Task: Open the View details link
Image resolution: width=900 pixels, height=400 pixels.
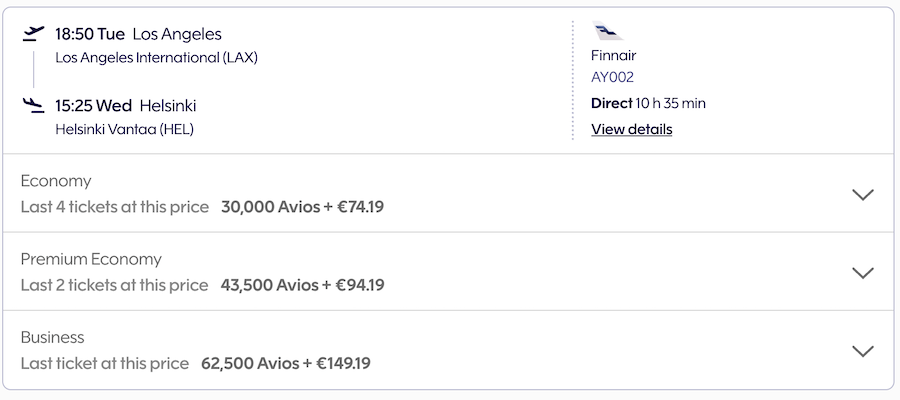Action: (631, 129)
